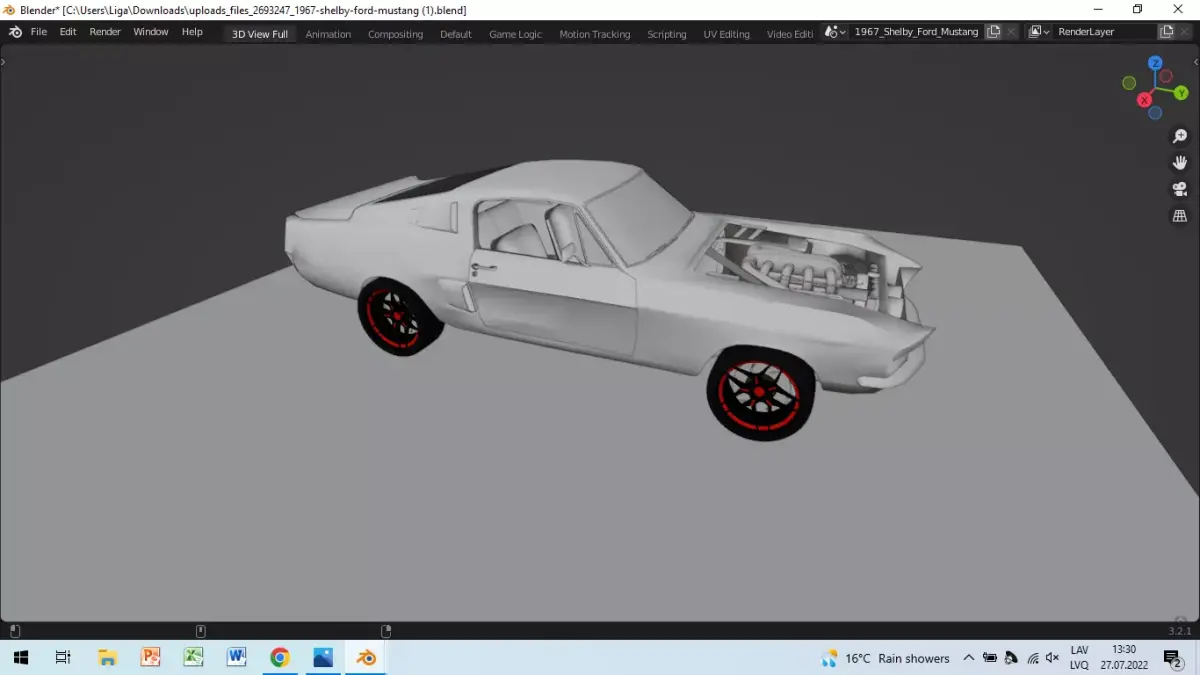1200x675 pixels.
Task: Click the red X axis on the gizmo
Action: (x=1145, y=100)
